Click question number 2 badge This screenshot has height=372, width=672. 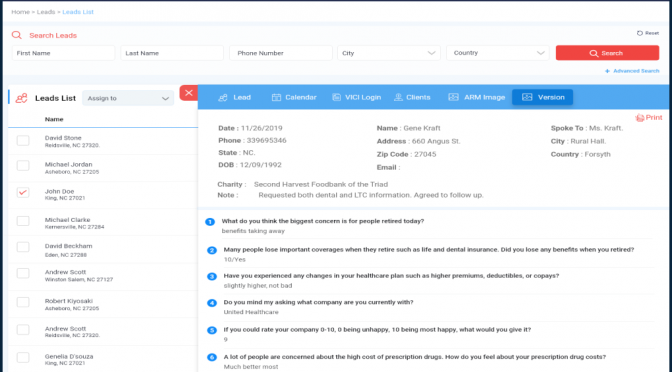click(x=212, y=250)
